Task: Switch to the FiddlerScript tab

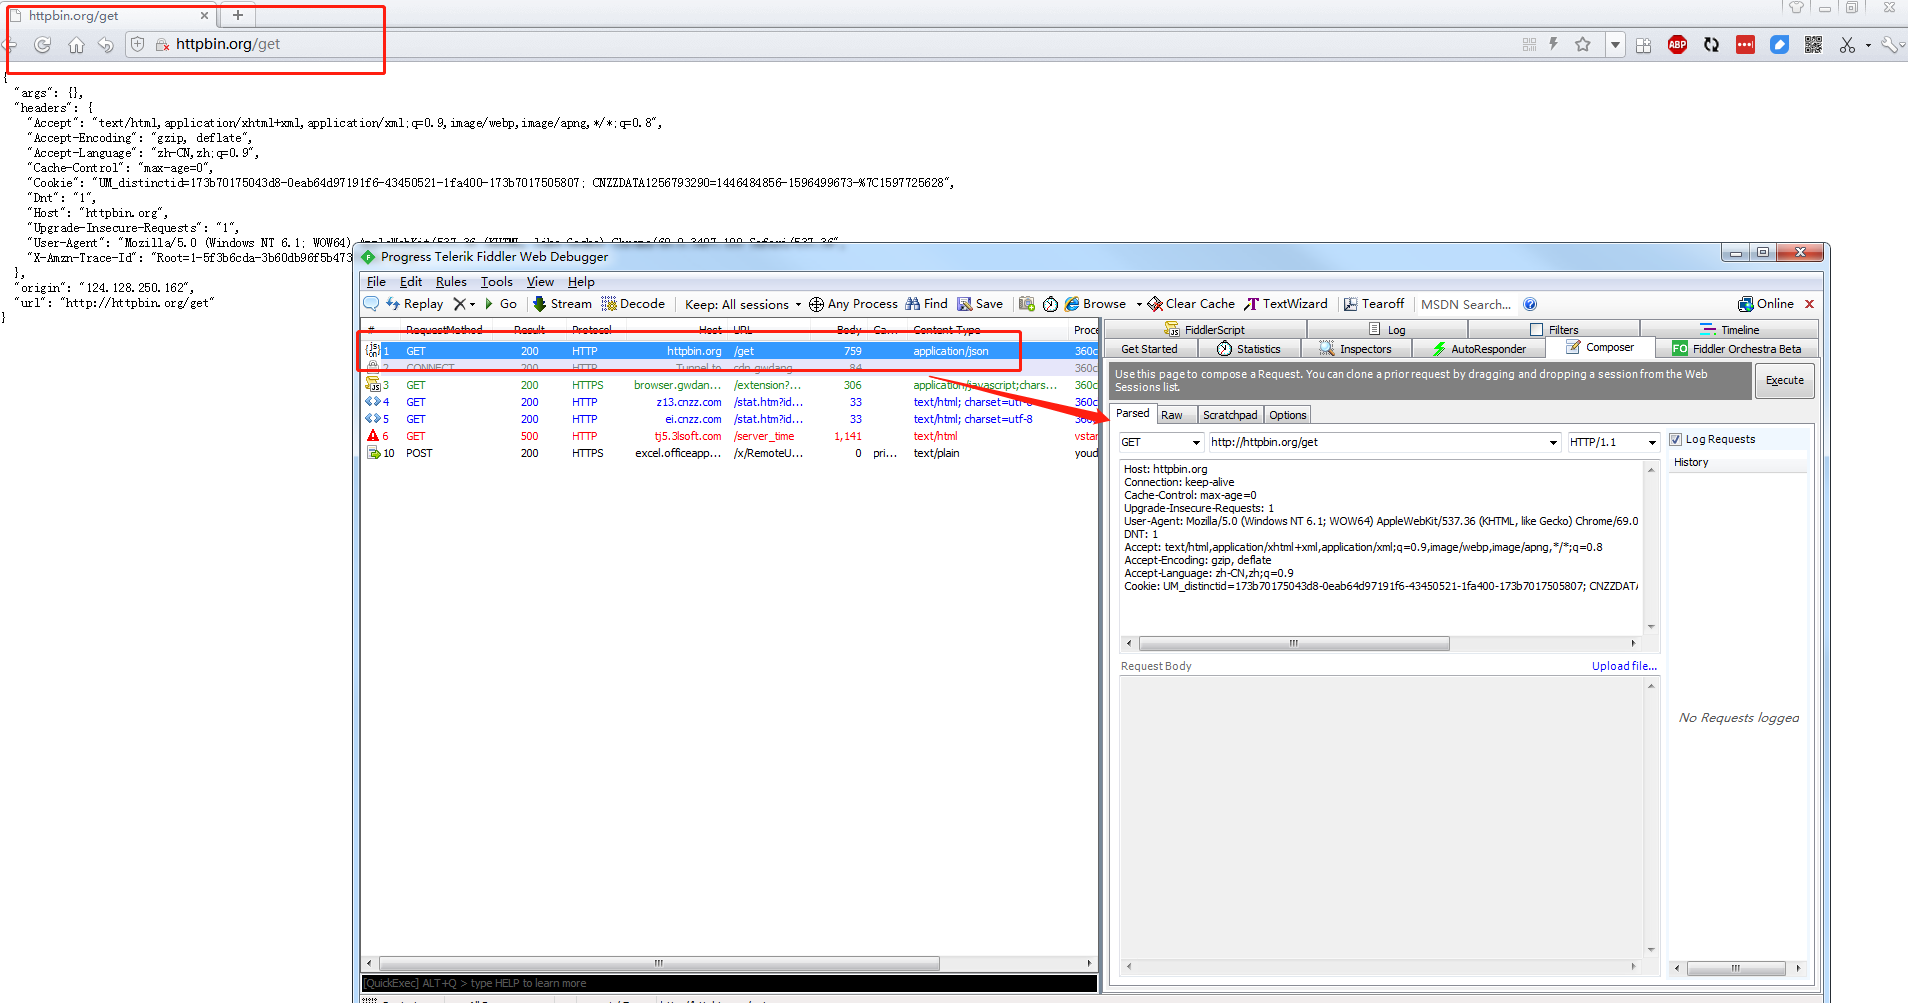Action: (1204, 329)
